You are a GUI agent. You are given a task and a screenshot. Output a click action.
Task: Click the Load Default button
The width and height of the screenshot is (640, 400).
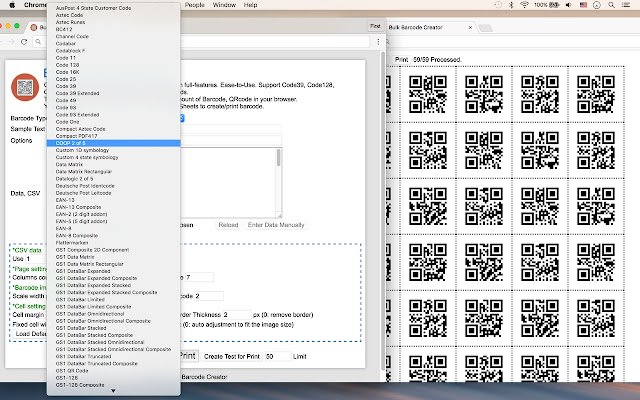pos(30,334)
